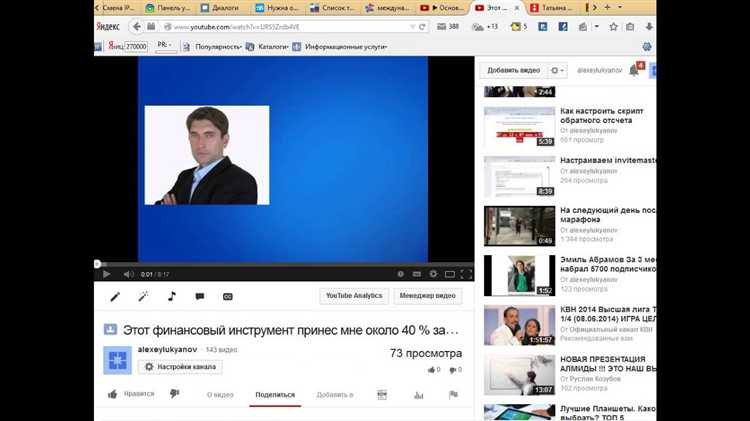Open the CC subtitles editing tool
This screenshot has height=421, width=750.
click(228, 297)
